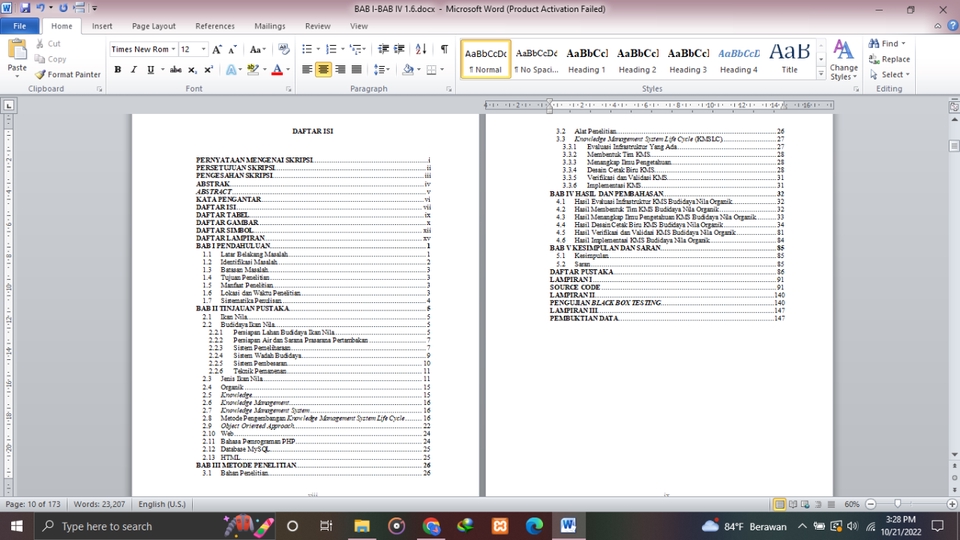This screenshot has width=960, height=540.
Task: Open the line spacing dropdown
Action: point(381,70)
